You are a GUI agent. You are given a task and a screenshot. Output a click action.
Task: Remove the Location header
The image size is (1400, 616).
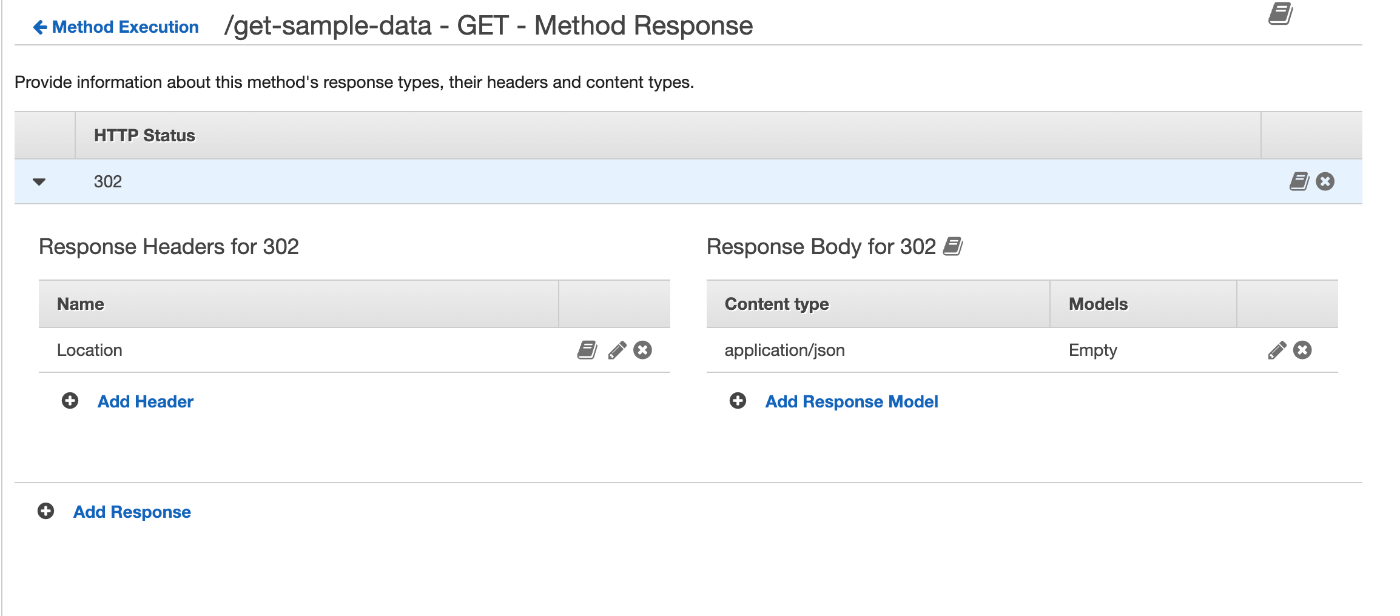[643, 350]
